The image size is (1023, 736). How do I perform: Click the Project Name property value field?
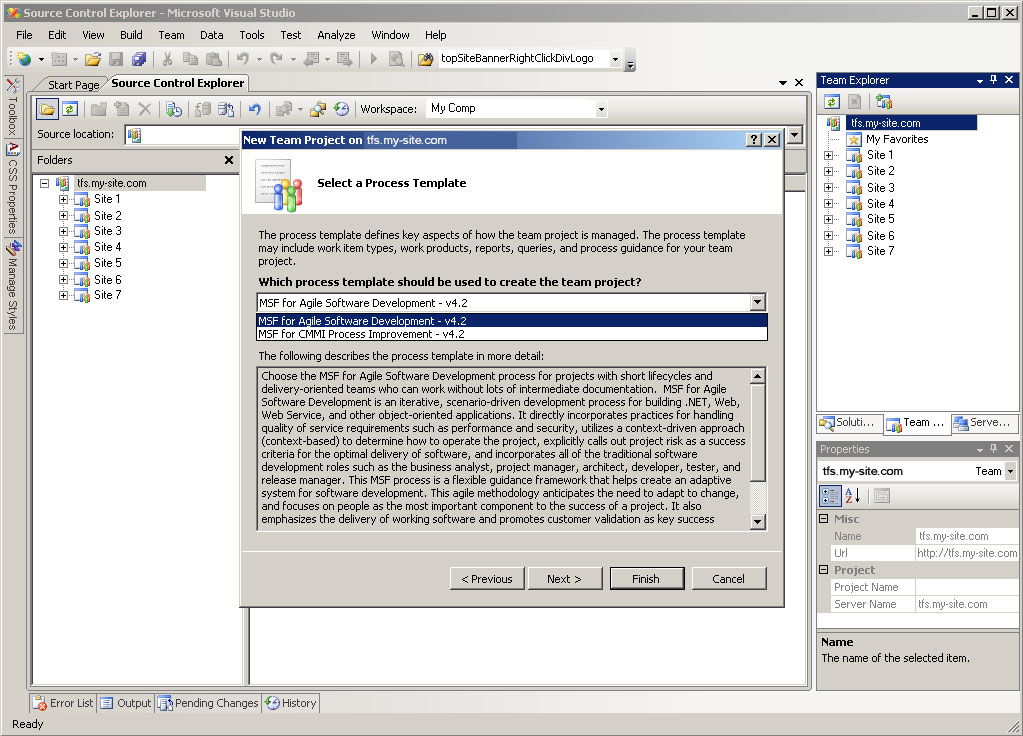click(966, 587)
